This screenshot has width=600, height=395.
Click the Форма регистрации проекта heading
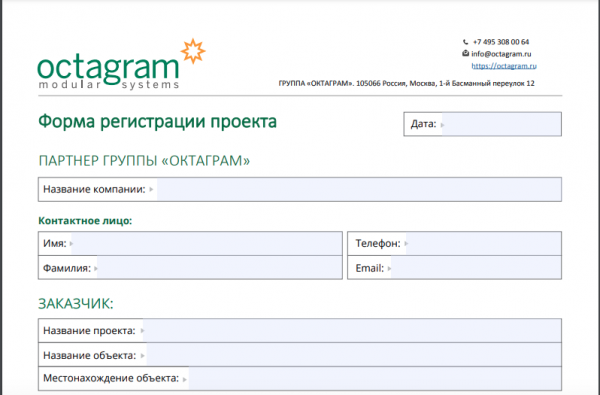pos(157,121)
